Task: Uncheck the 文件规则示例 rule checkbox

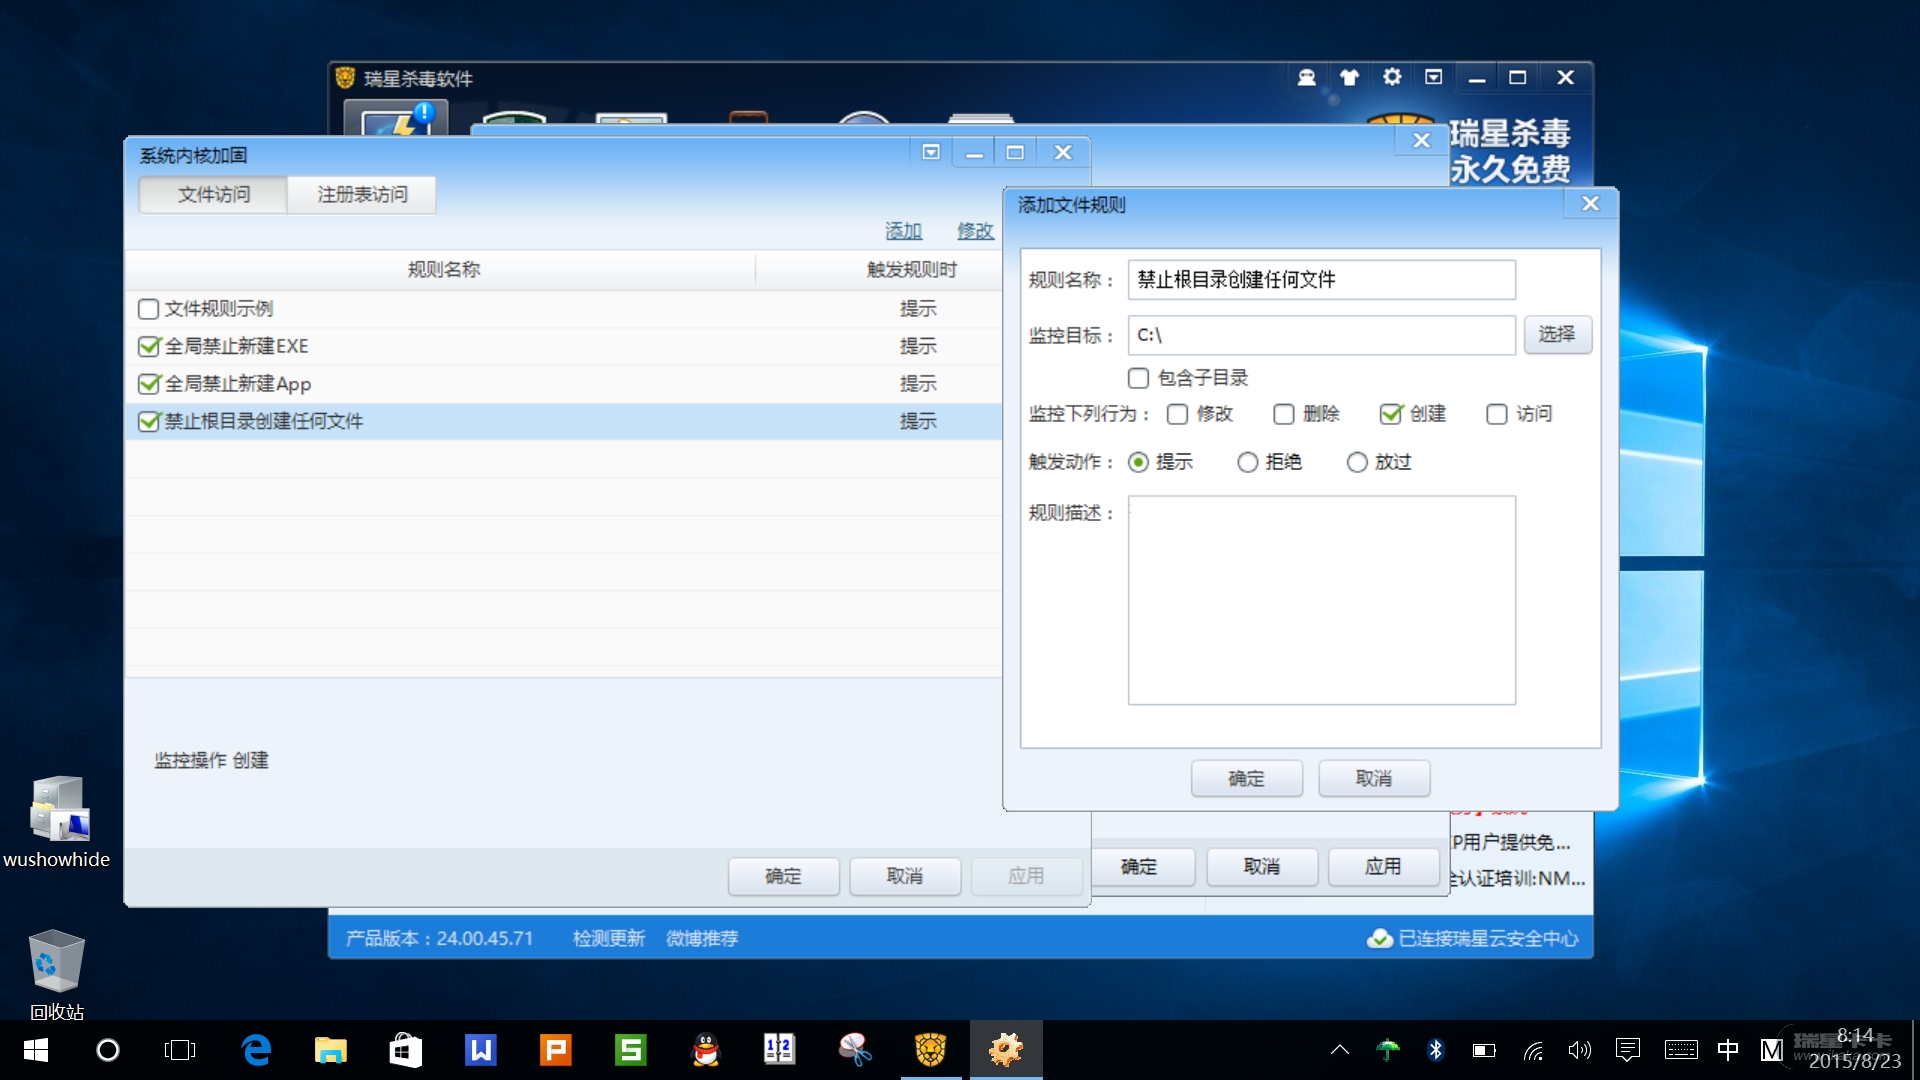Action: click(149, 309)
